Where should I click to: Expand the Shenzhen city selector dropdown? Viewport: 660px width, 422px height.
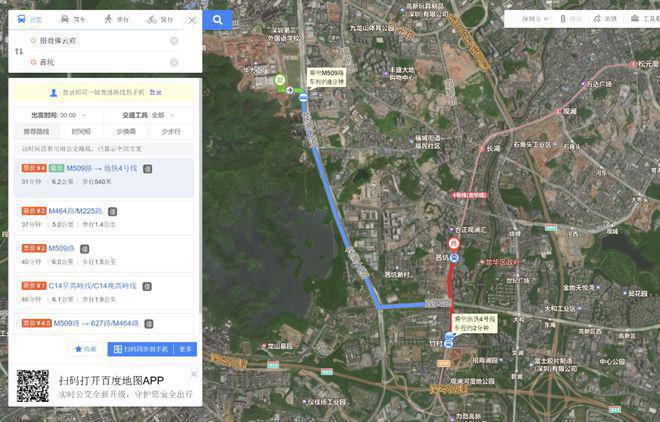(x=535, y=19)
